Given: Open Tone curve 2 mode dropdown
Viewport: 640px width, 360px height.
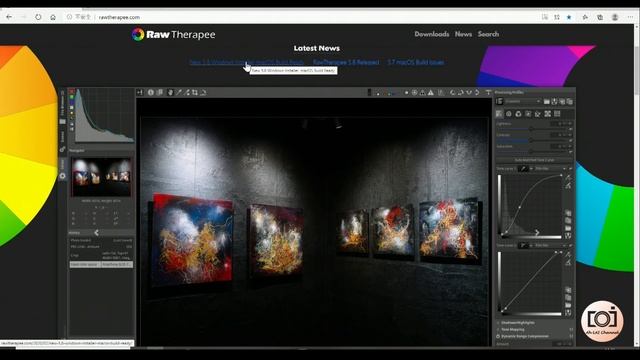Looking at the screenshot, I should click(551, 245).
